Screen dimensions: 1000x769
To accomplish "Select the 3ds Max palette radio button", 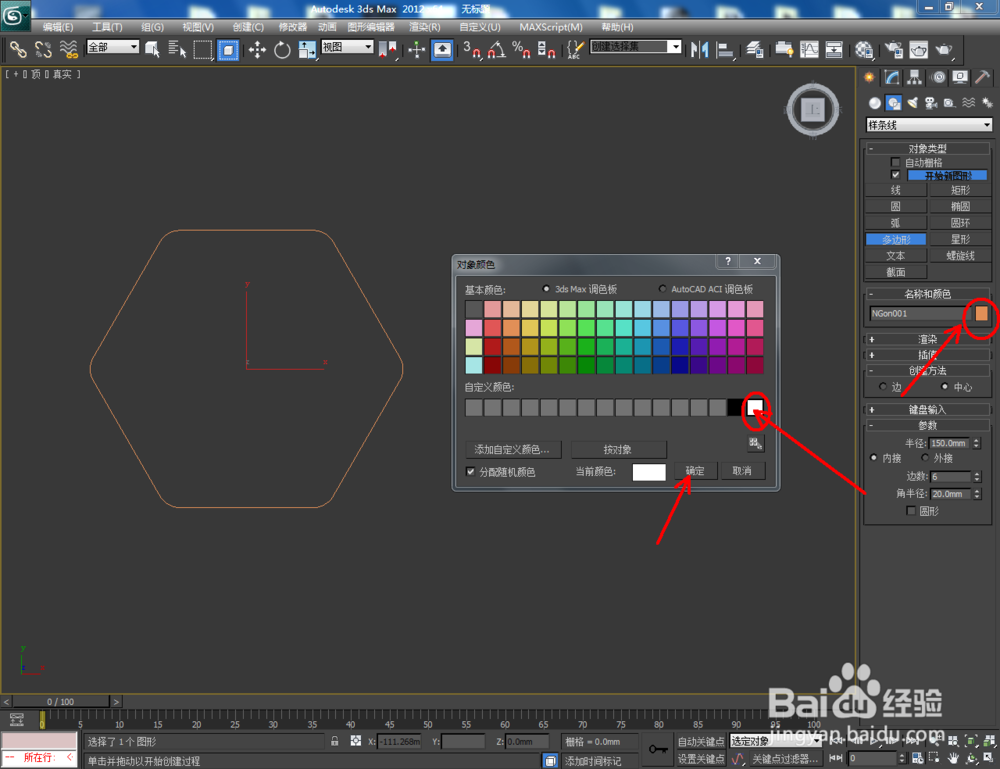I will 546,289.
